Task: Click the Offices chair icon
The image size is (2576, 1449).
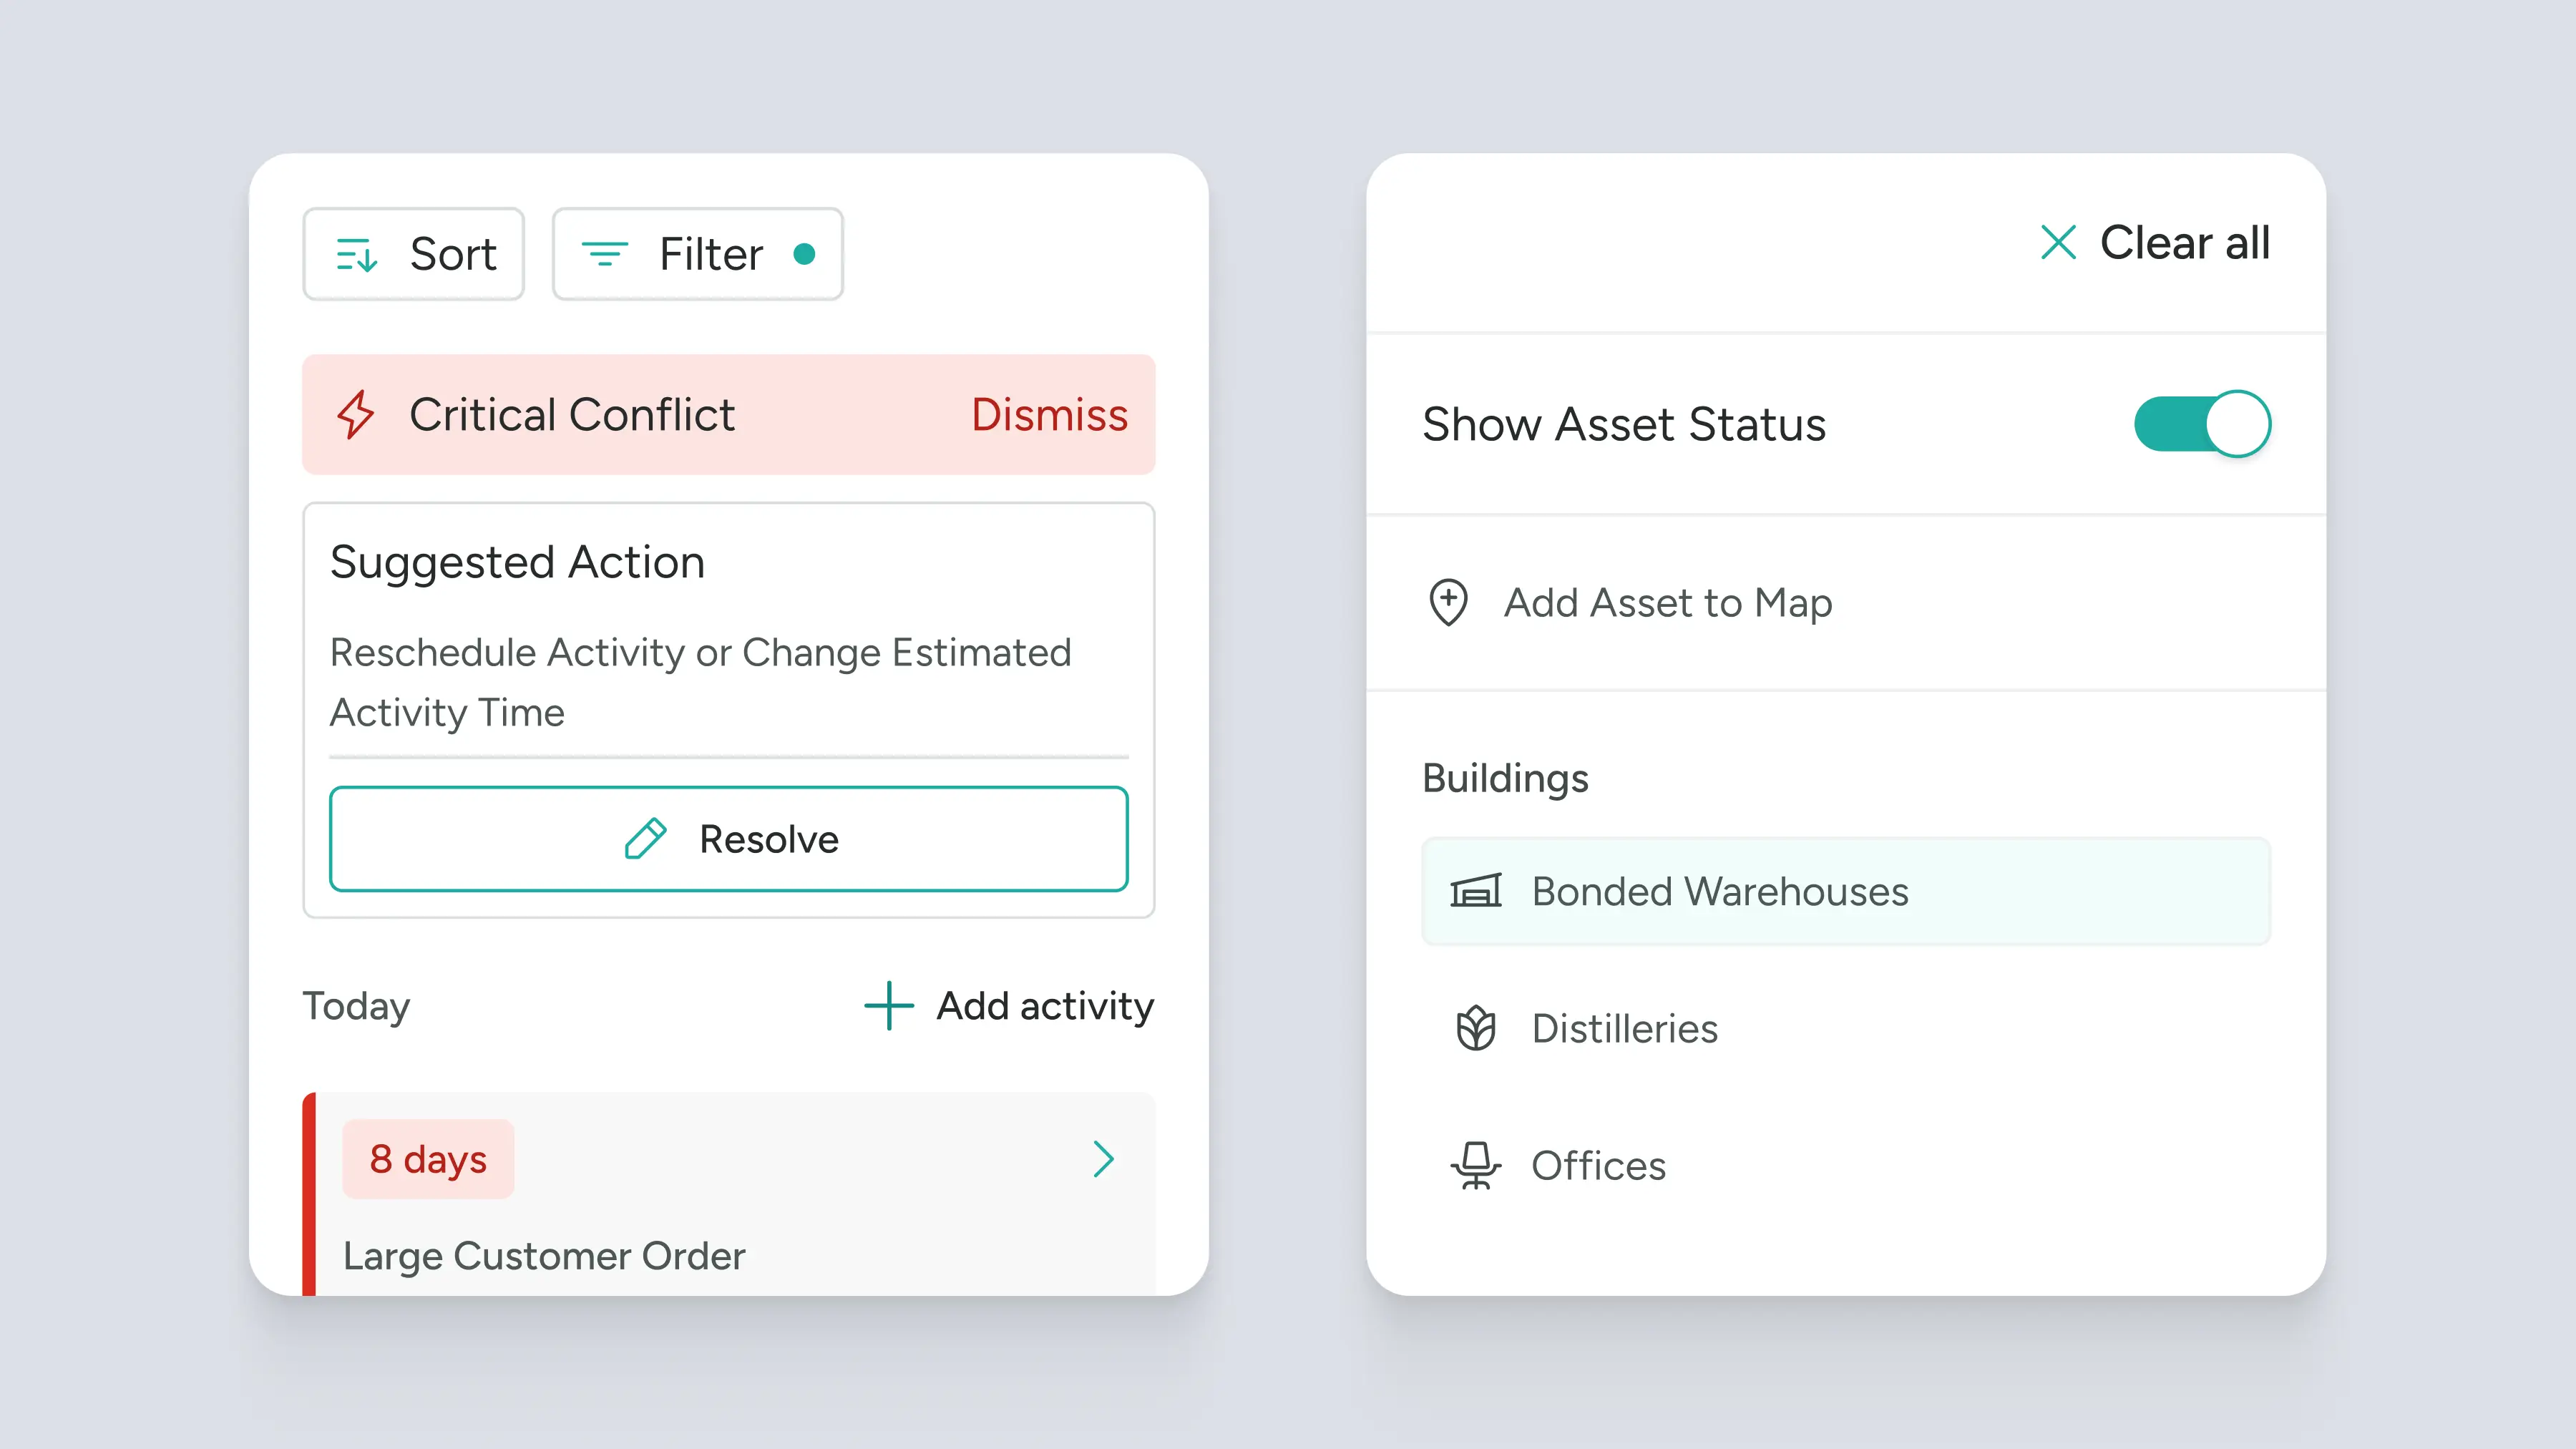Action: (1476, 1166)
